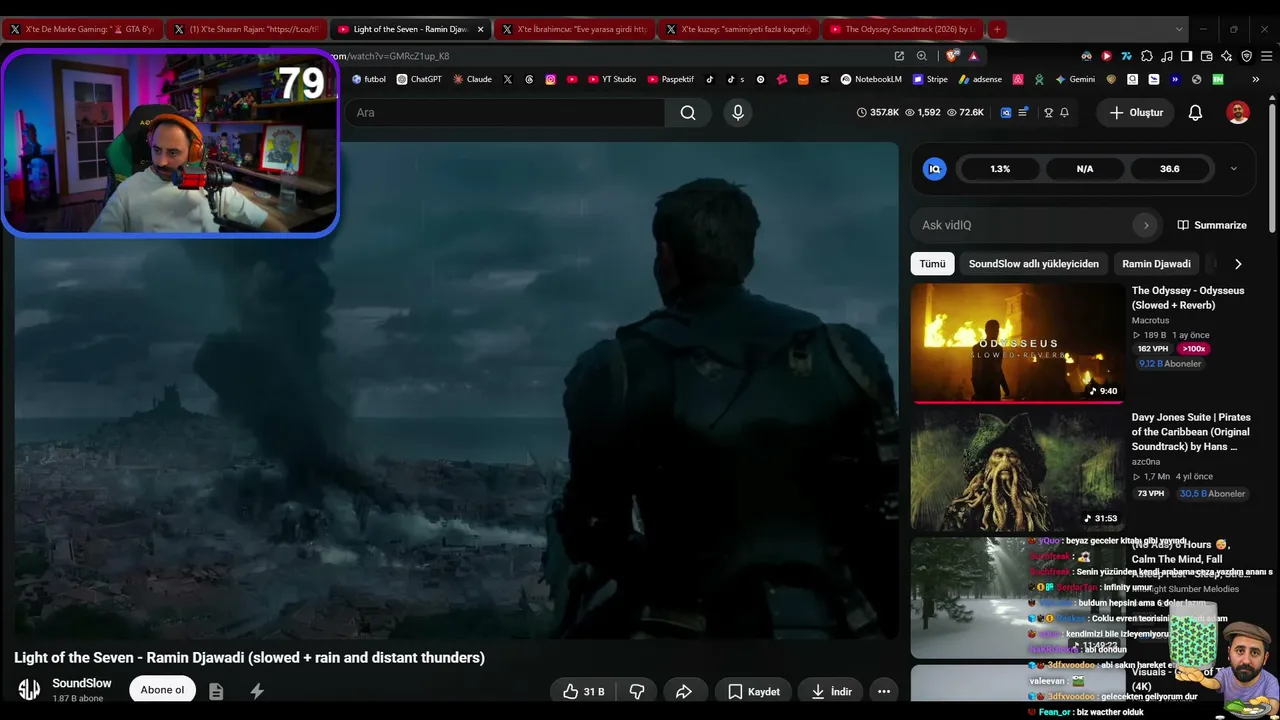Open the Stripe bookmark
Image resolution: width=1280 pixels, height=720 pixels.
(x=929, y=79)
